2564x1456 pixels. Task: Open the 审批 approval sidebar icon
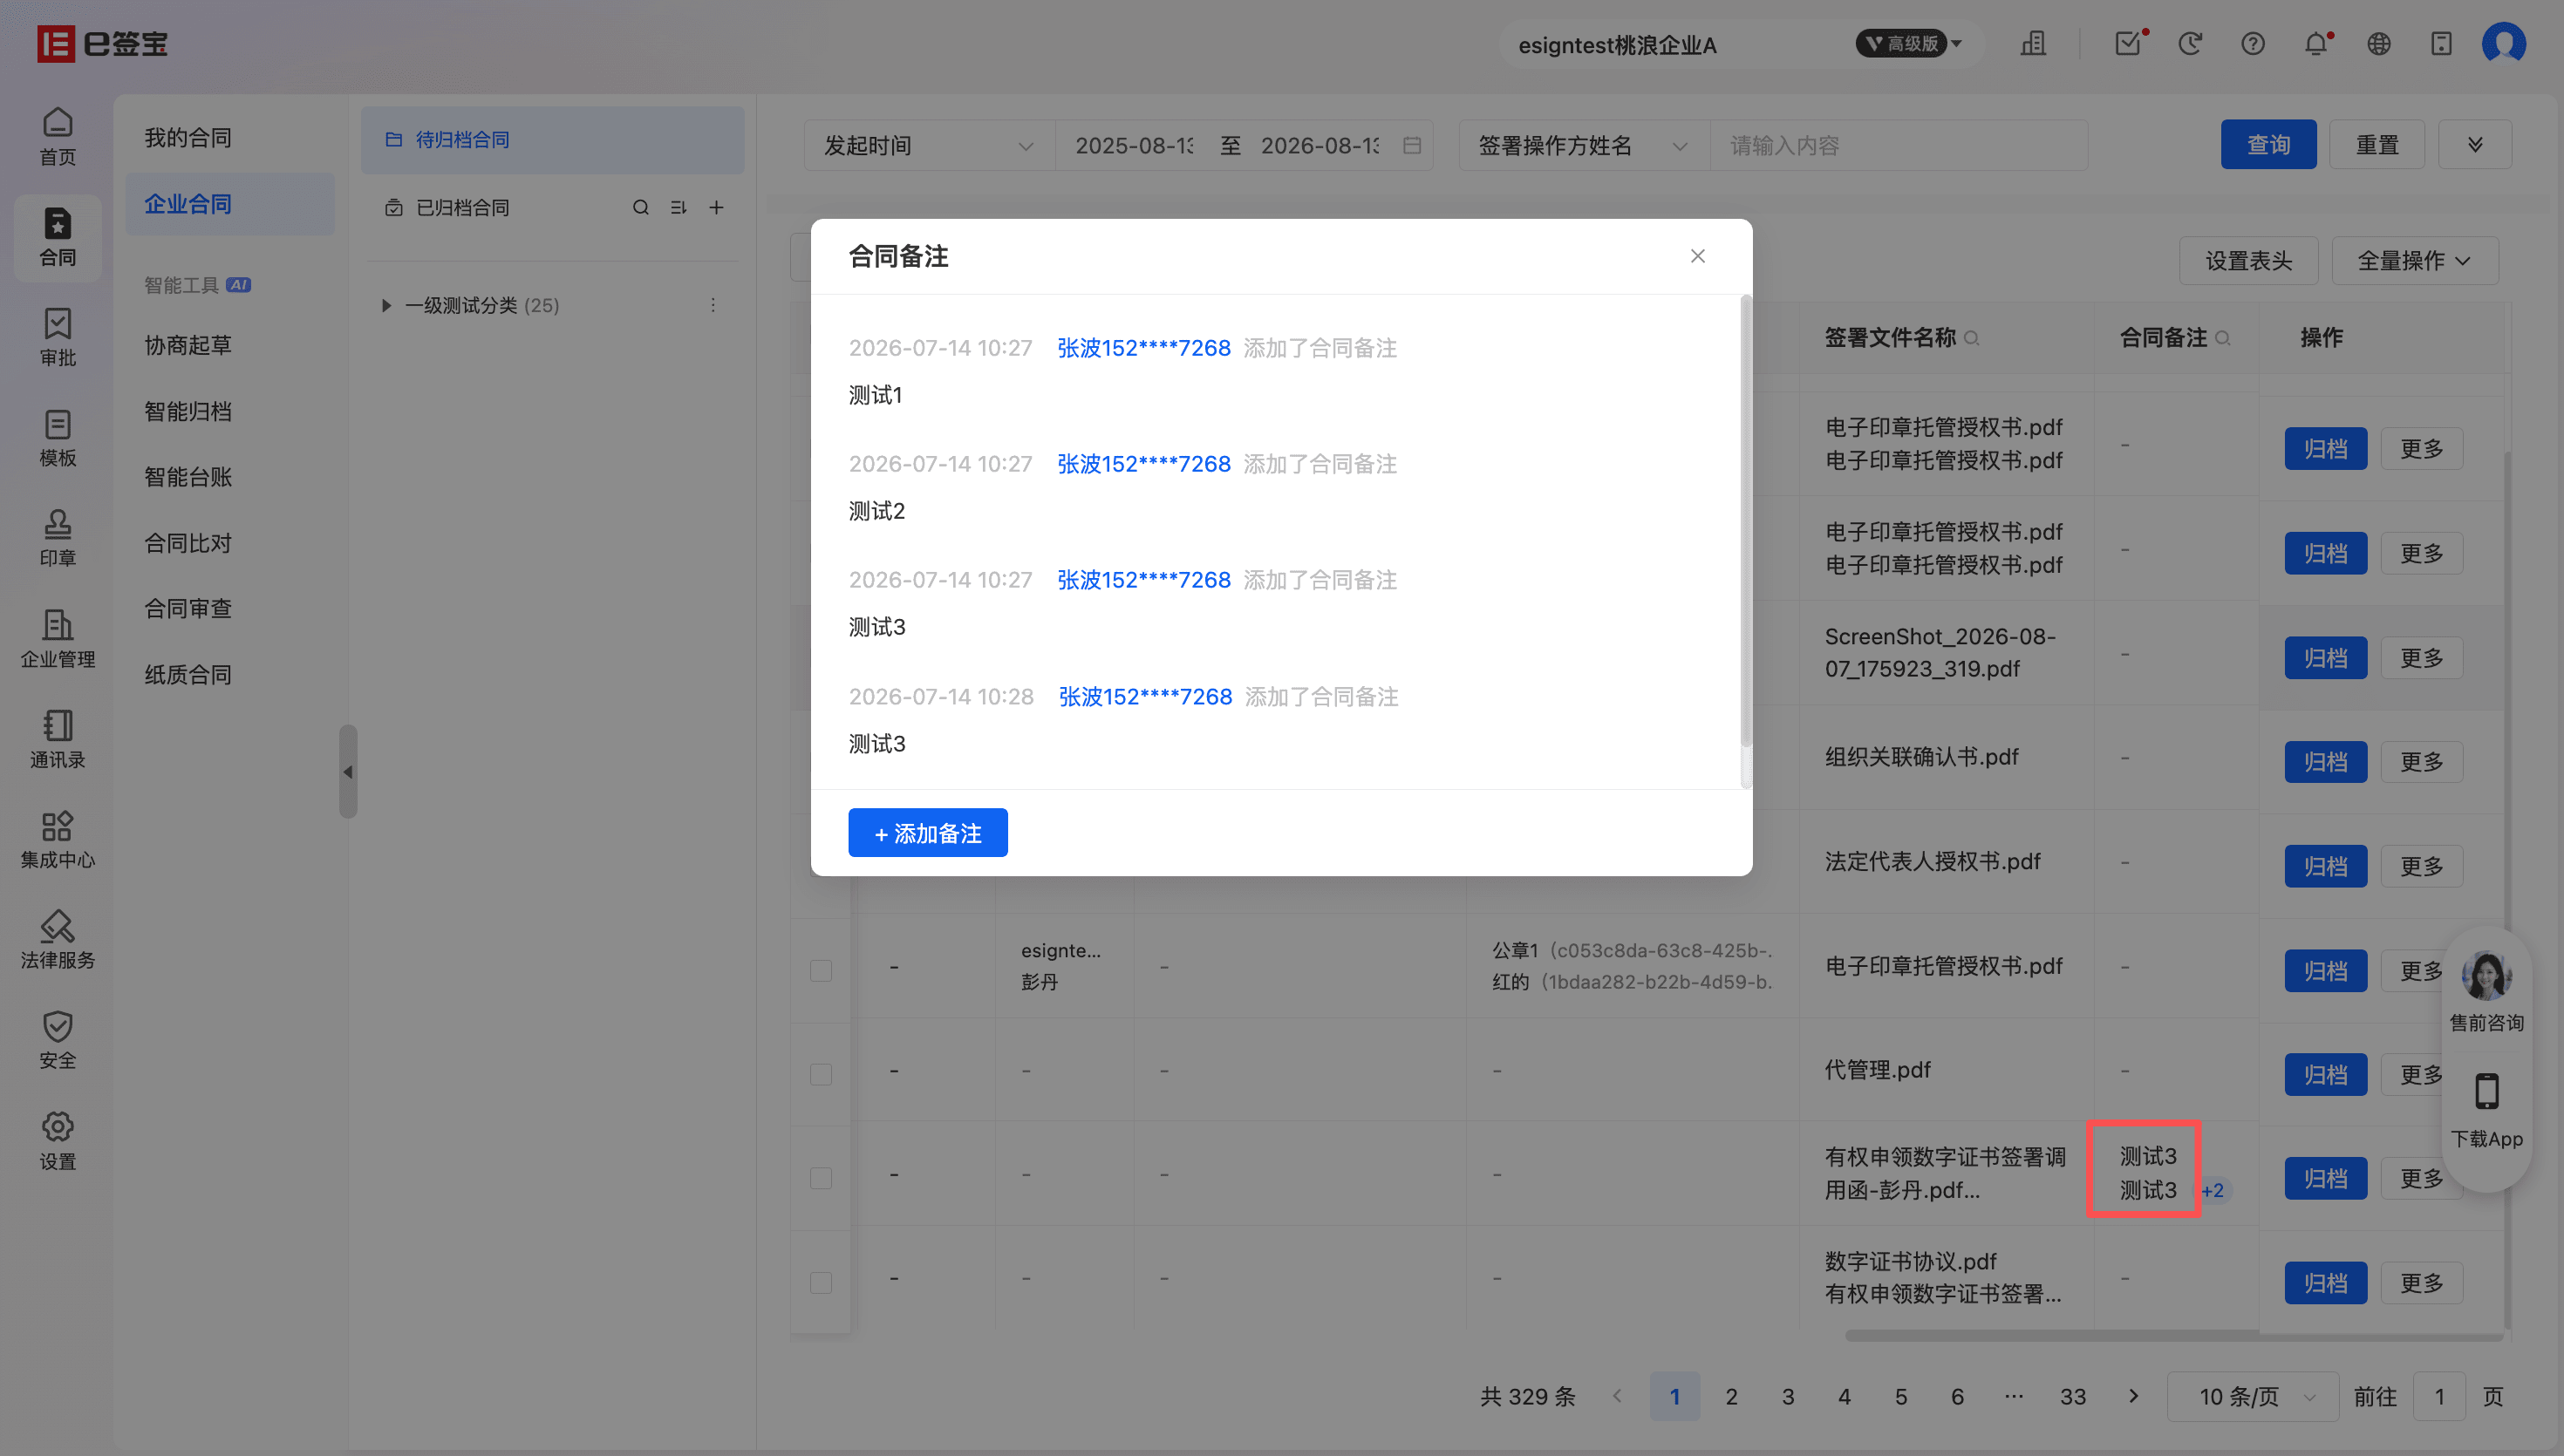coord(57,337)
